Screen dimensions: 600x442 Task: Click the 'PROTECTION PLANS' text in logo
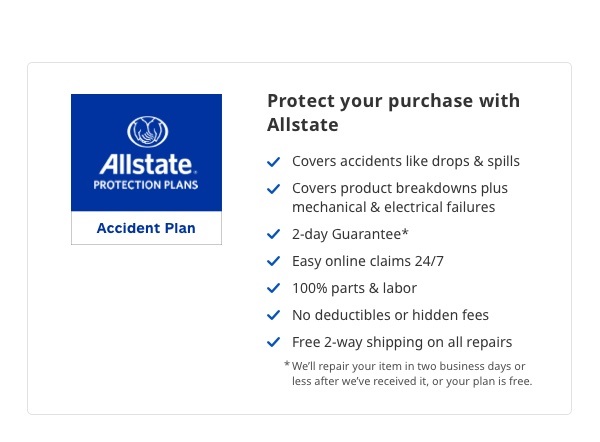(146, 185)
